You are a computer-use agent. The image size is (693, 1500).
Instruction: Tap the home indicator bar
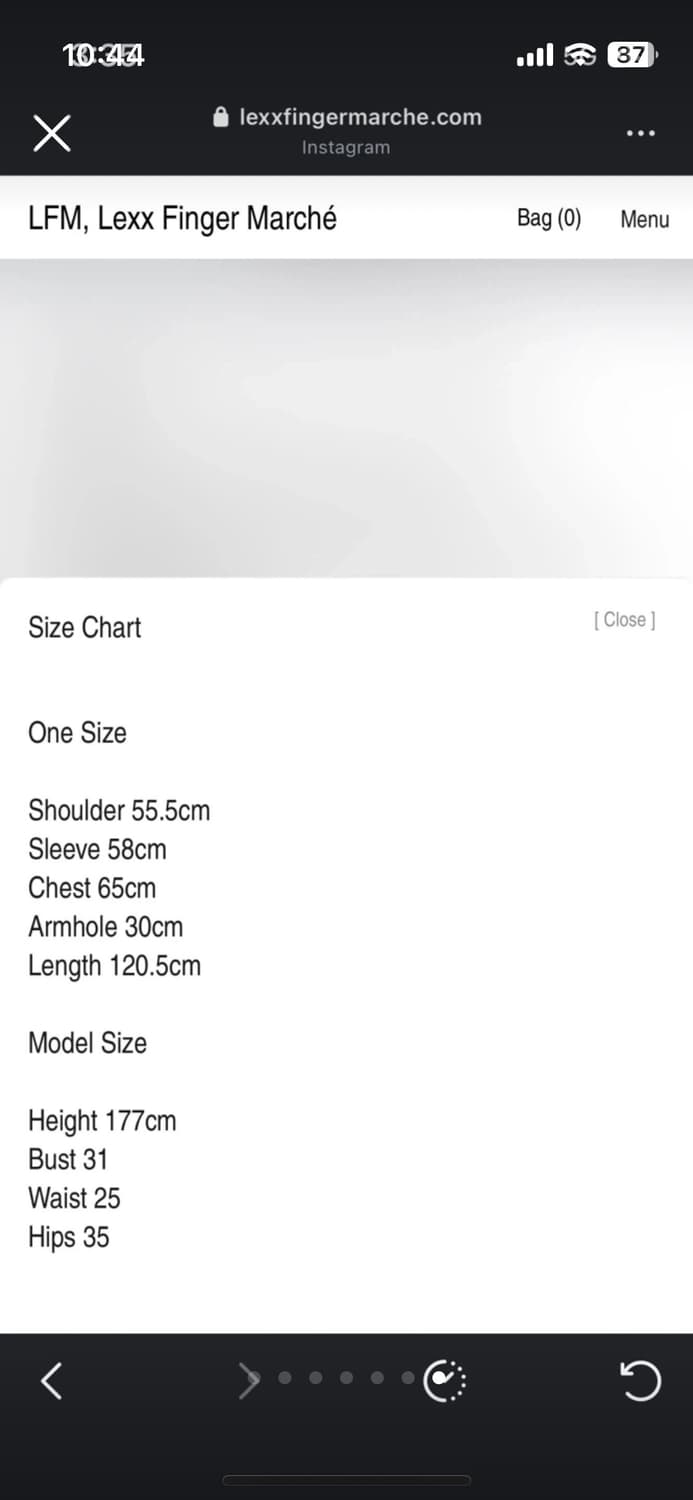click(x=346, y=1480)
